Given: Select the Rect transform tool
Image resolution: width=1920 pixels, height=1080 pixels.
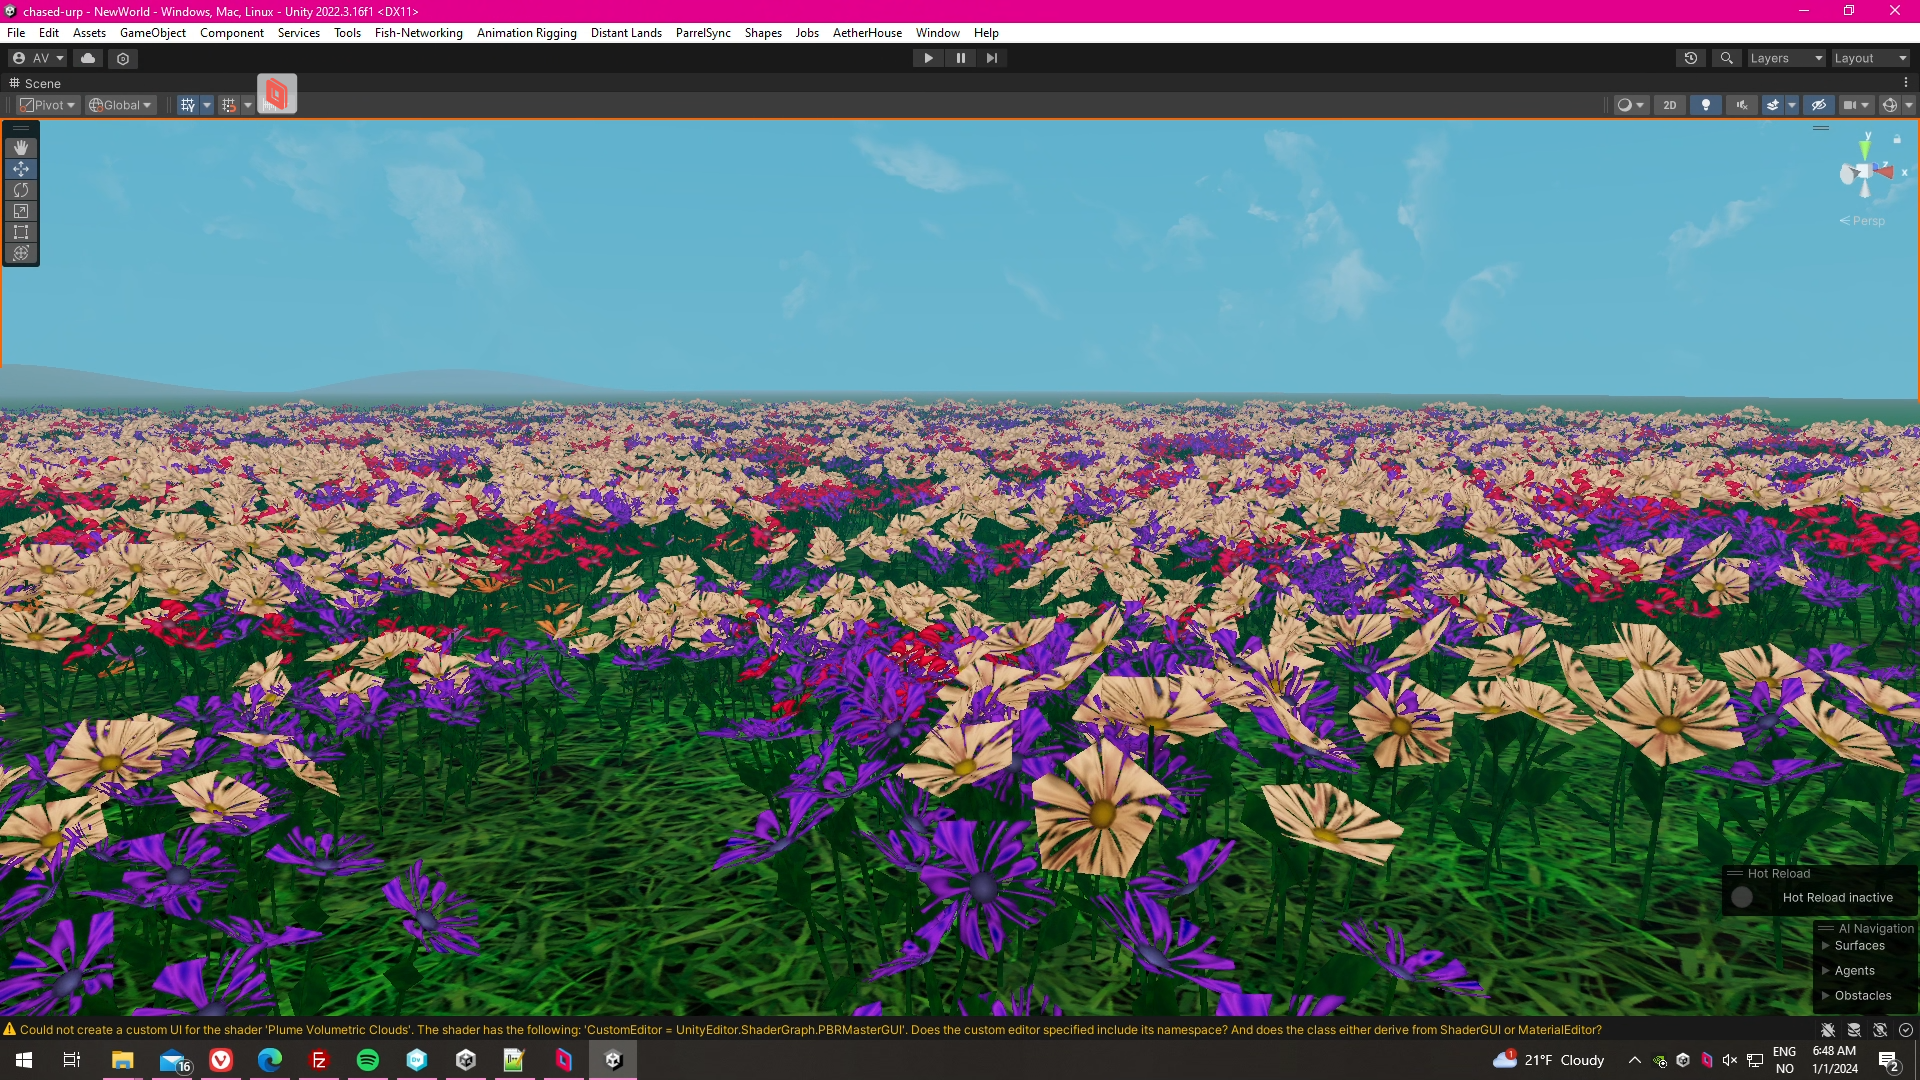Looking at the screenshot, I should [21, 232].
